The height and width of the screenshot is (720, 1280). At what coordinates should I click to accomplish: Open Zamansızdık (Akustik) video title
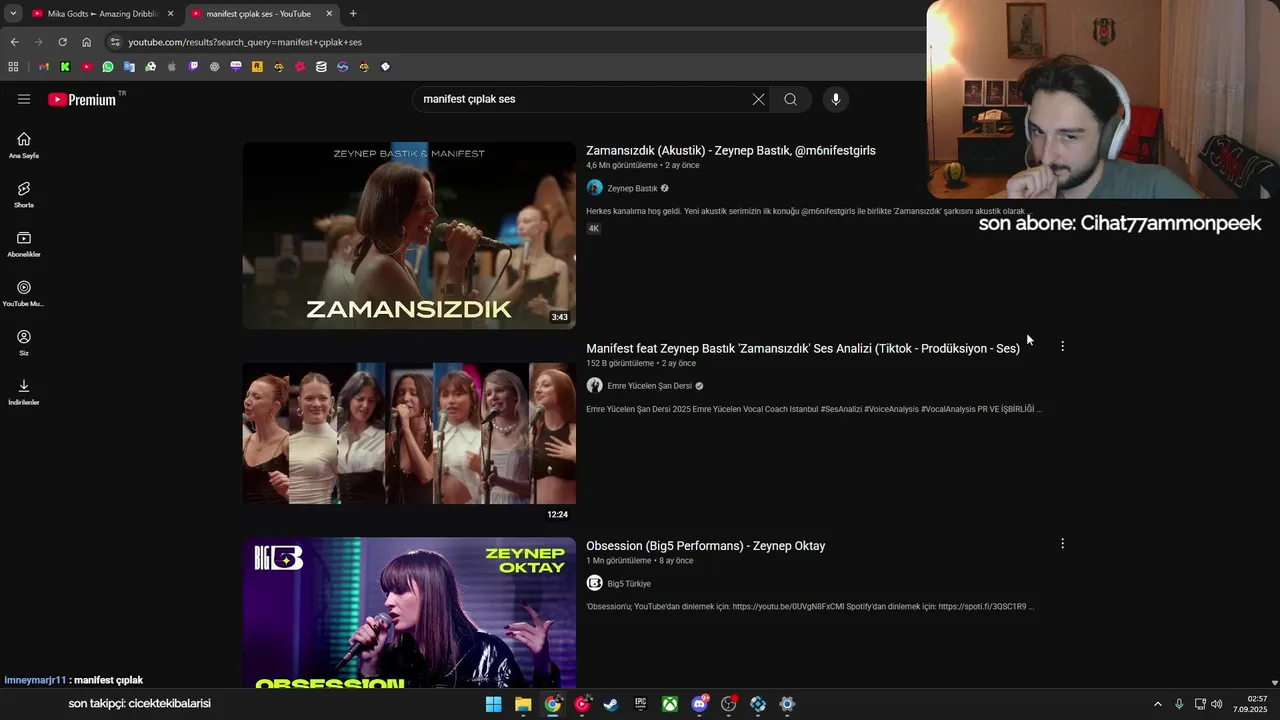tap(731, 150)
